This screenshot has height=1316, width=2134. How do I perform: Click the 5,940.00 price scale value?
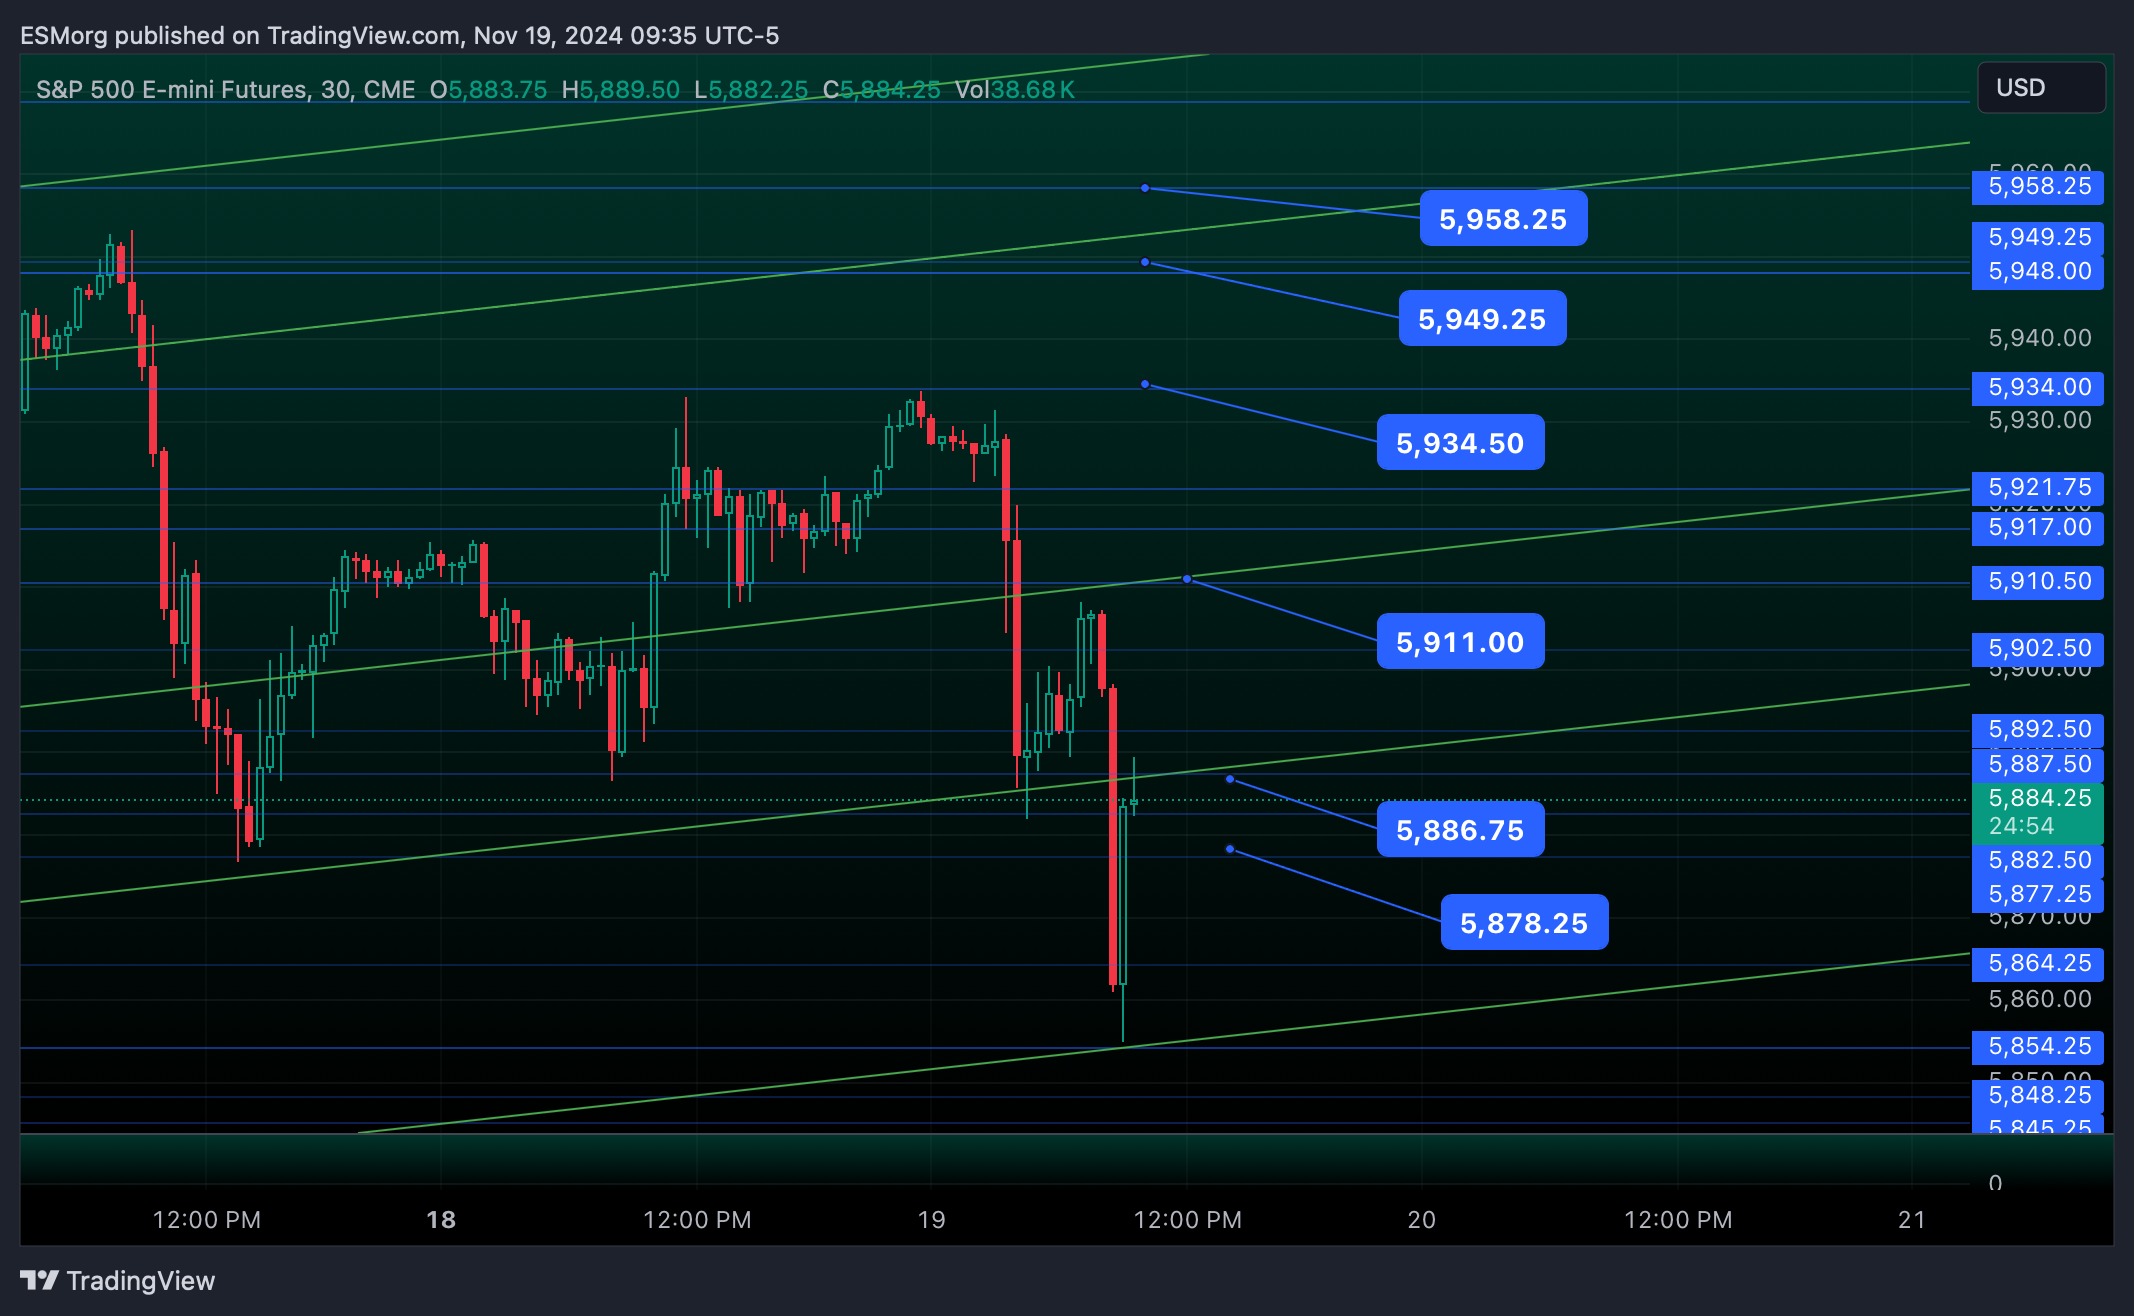coord(2040,338)
